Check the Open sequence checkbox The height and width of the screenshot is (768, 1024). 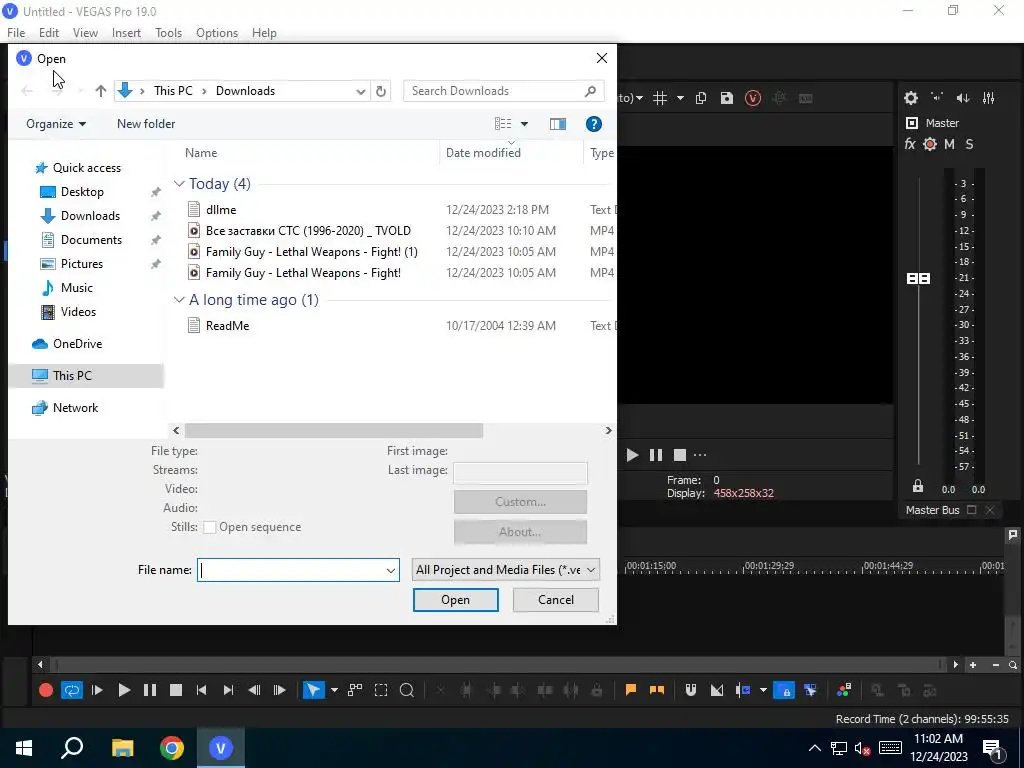tap(210, 528)
